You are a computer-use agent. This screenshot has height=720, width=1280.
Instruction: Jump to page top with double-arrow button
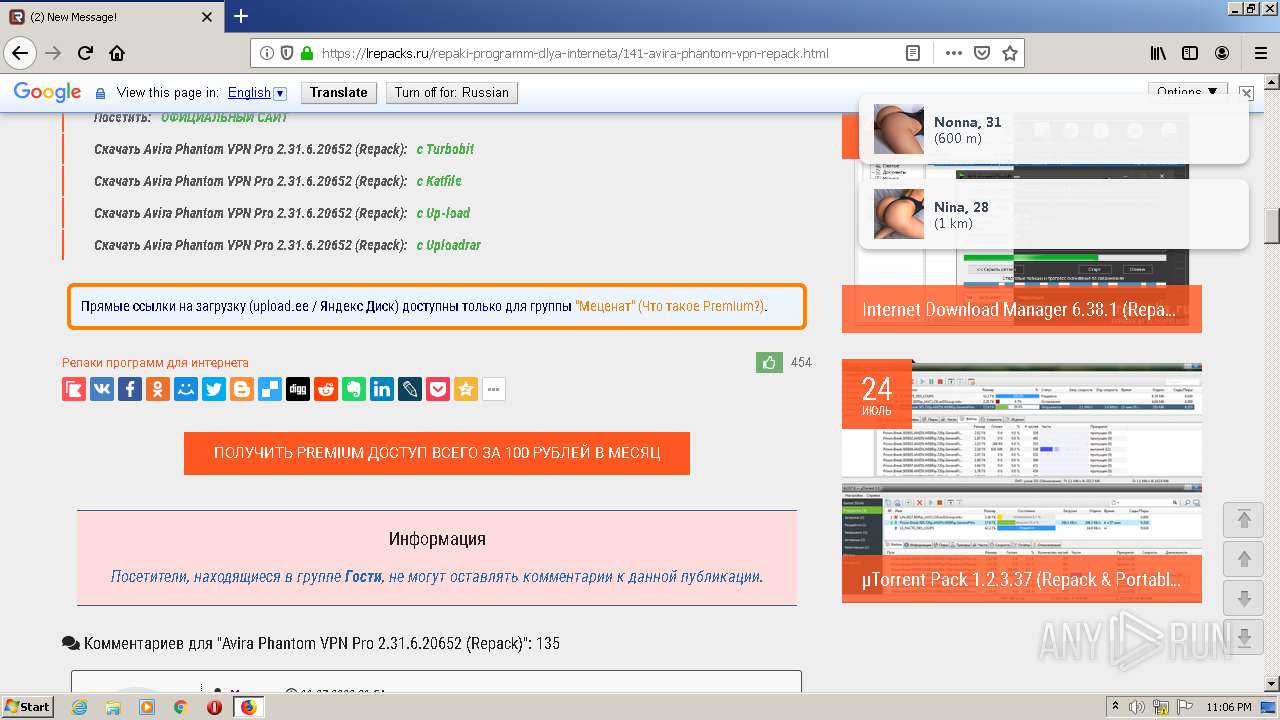click(x=1244, y=519)
